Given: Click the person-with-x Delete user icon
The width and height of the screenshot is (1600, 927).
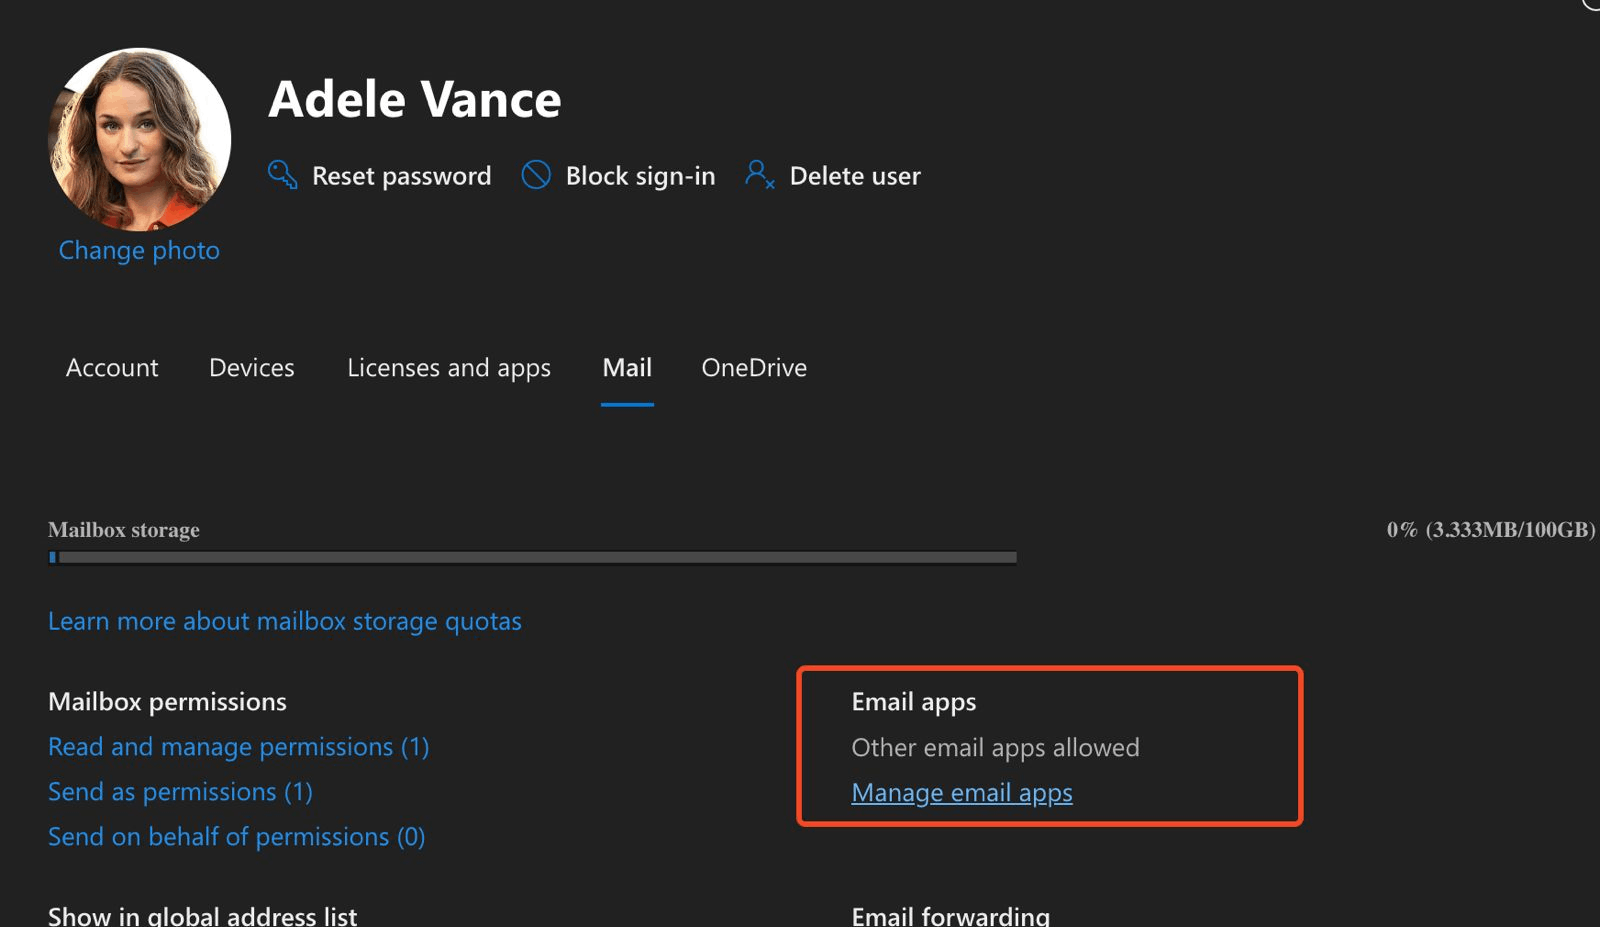Looking at the screenshot, I should pyautogui.click(x=759, y=175).
